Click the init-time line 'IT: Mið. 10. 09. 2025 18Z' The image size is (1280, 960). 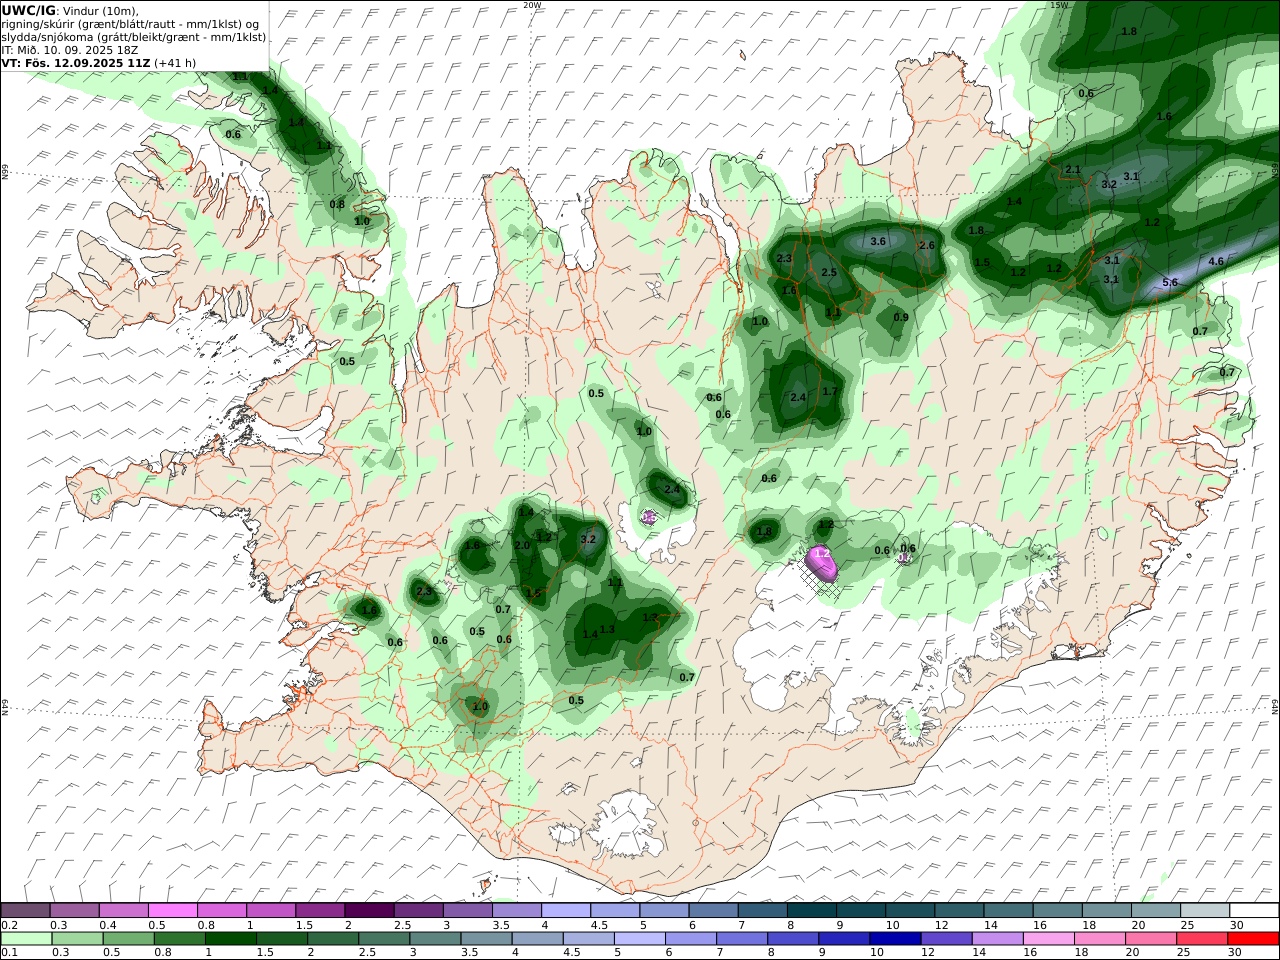[69, 49]
